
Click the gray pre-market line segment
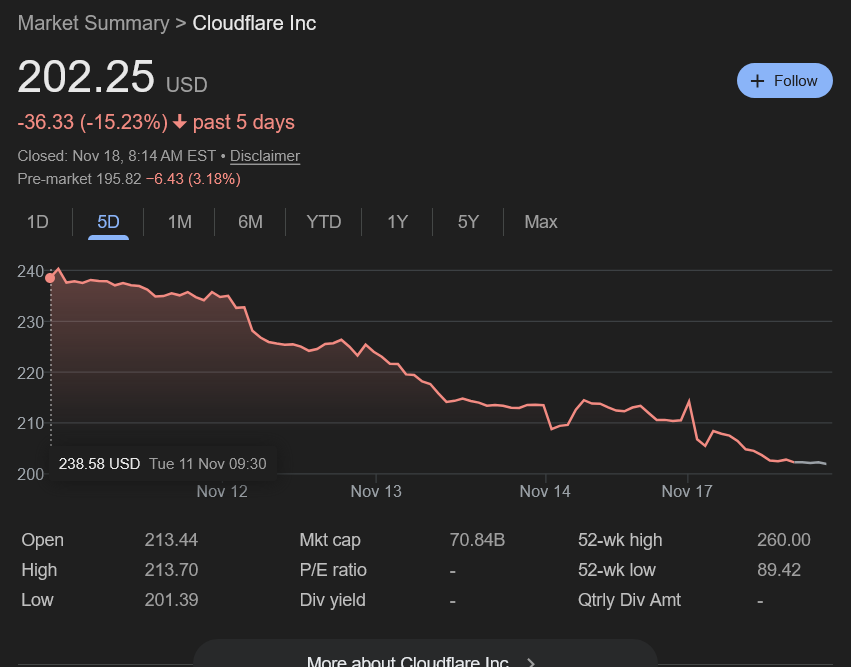click(810, 462)
